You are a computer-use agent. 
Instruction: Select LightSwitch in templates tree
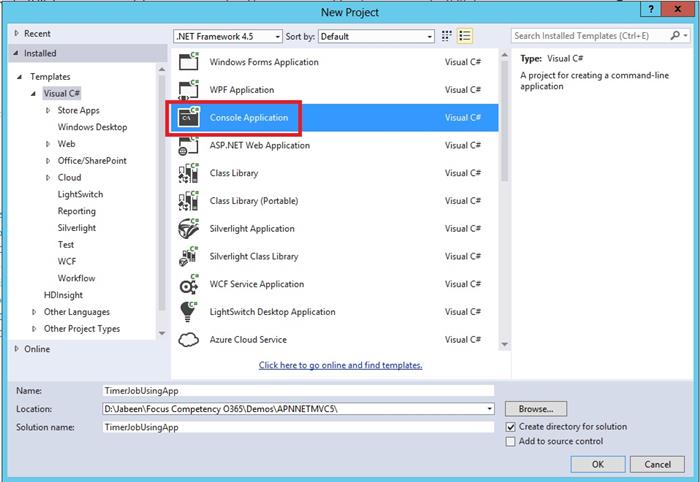(x=80, y=195)
